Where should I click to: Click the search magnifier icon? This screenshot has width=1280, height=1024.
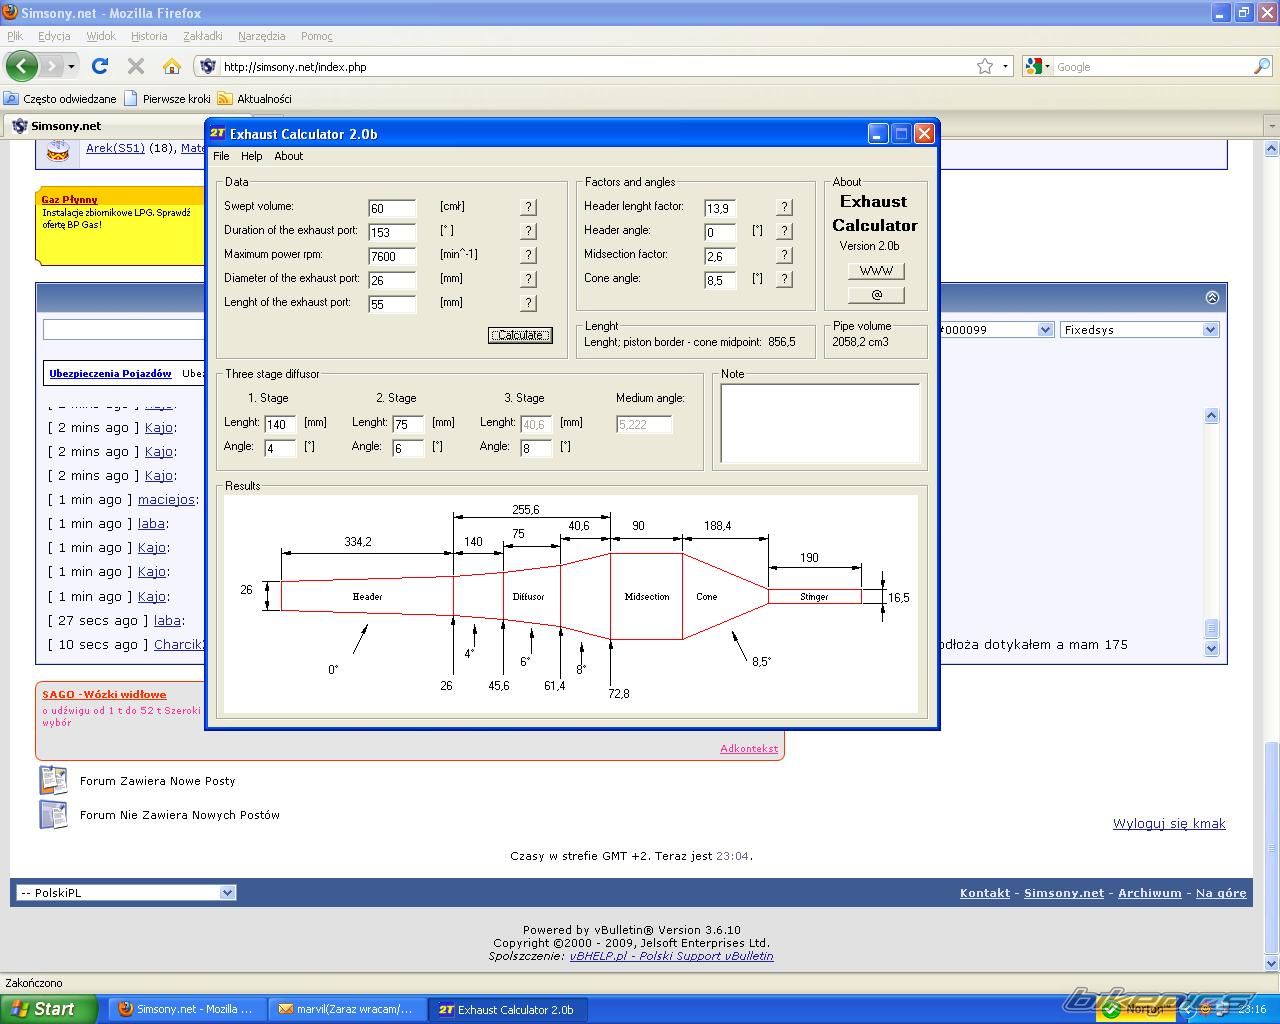point(1261,67)
